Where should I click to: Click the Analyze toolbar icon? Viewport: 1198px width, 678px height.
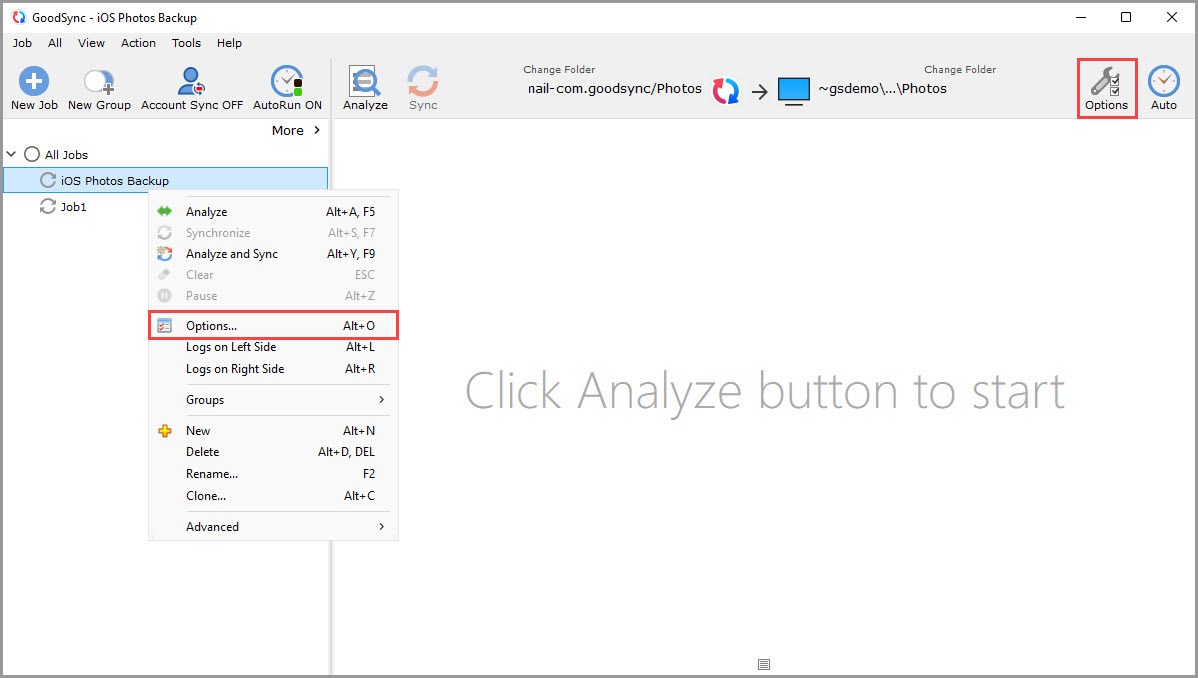pos(364,87)
